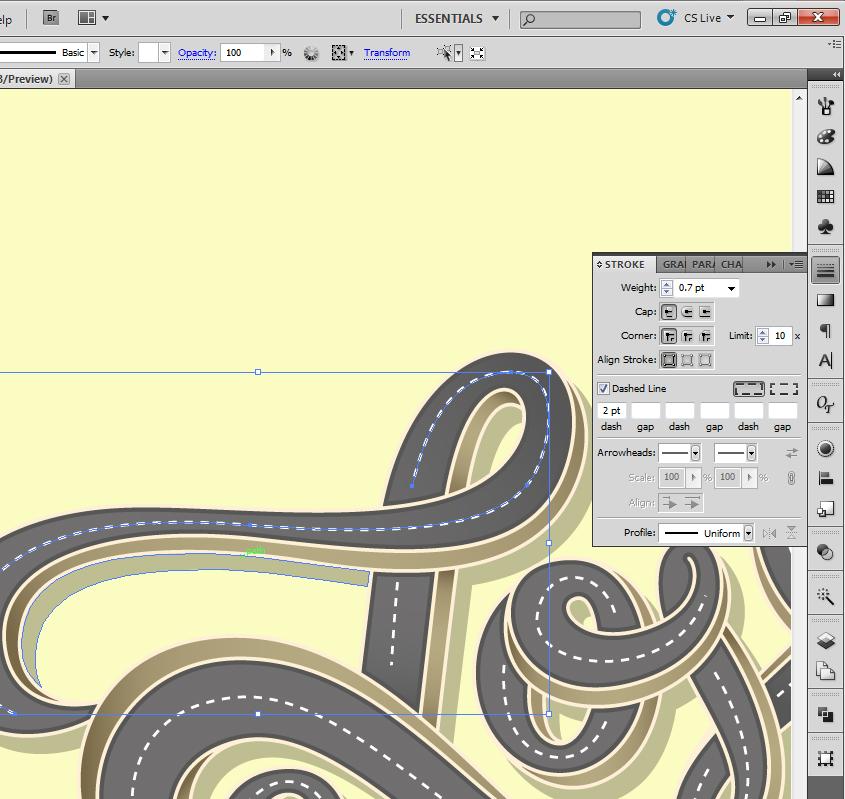Open the ESSENTIALS workspace switcher

(456, 18)
